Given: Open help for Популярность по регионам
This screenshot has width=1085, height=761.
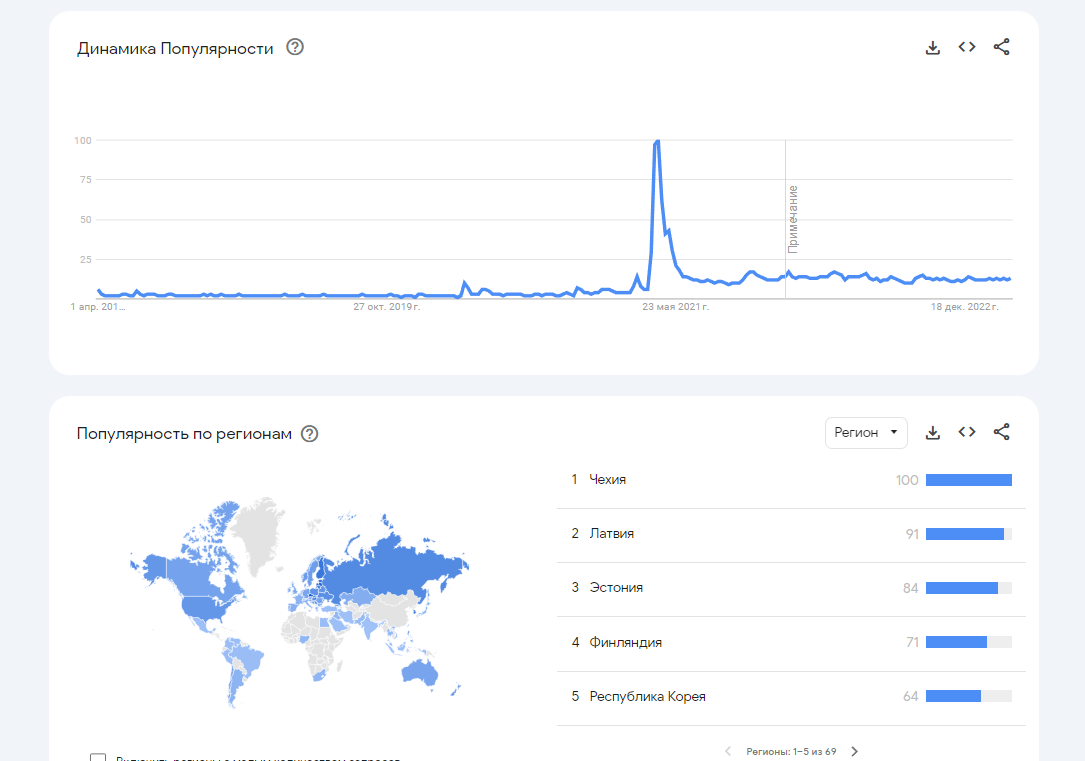Looking at the screenshot, I should (x=310, y=433).
